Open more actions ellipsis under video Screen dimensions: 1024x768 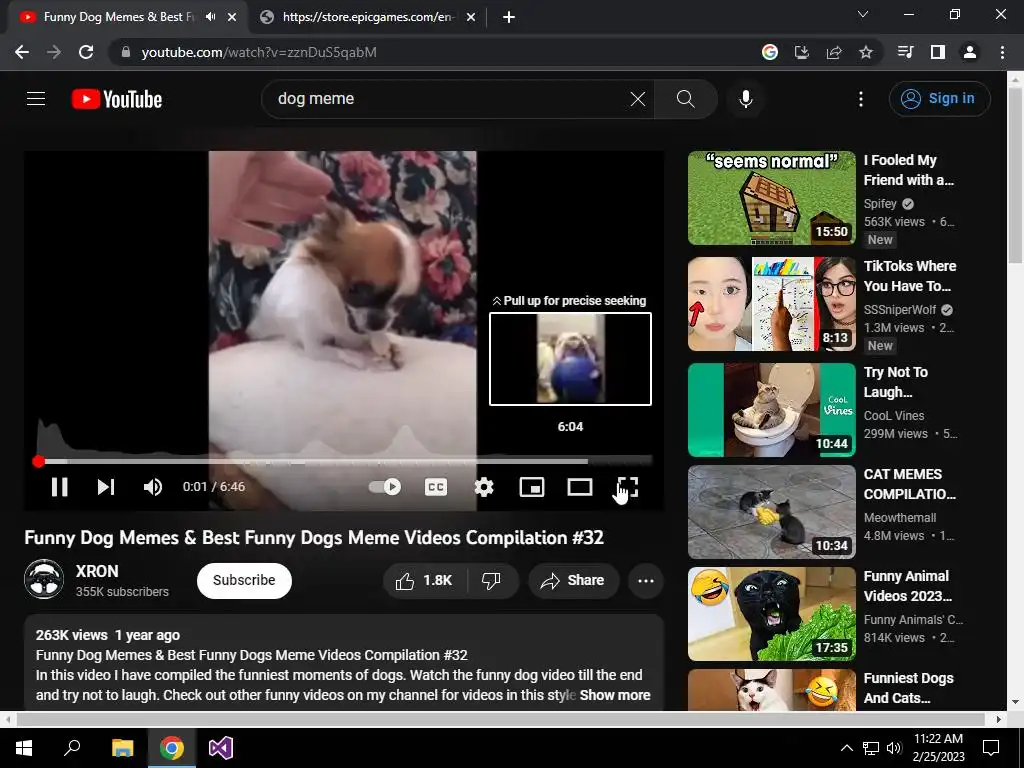(x=646, y=581)
